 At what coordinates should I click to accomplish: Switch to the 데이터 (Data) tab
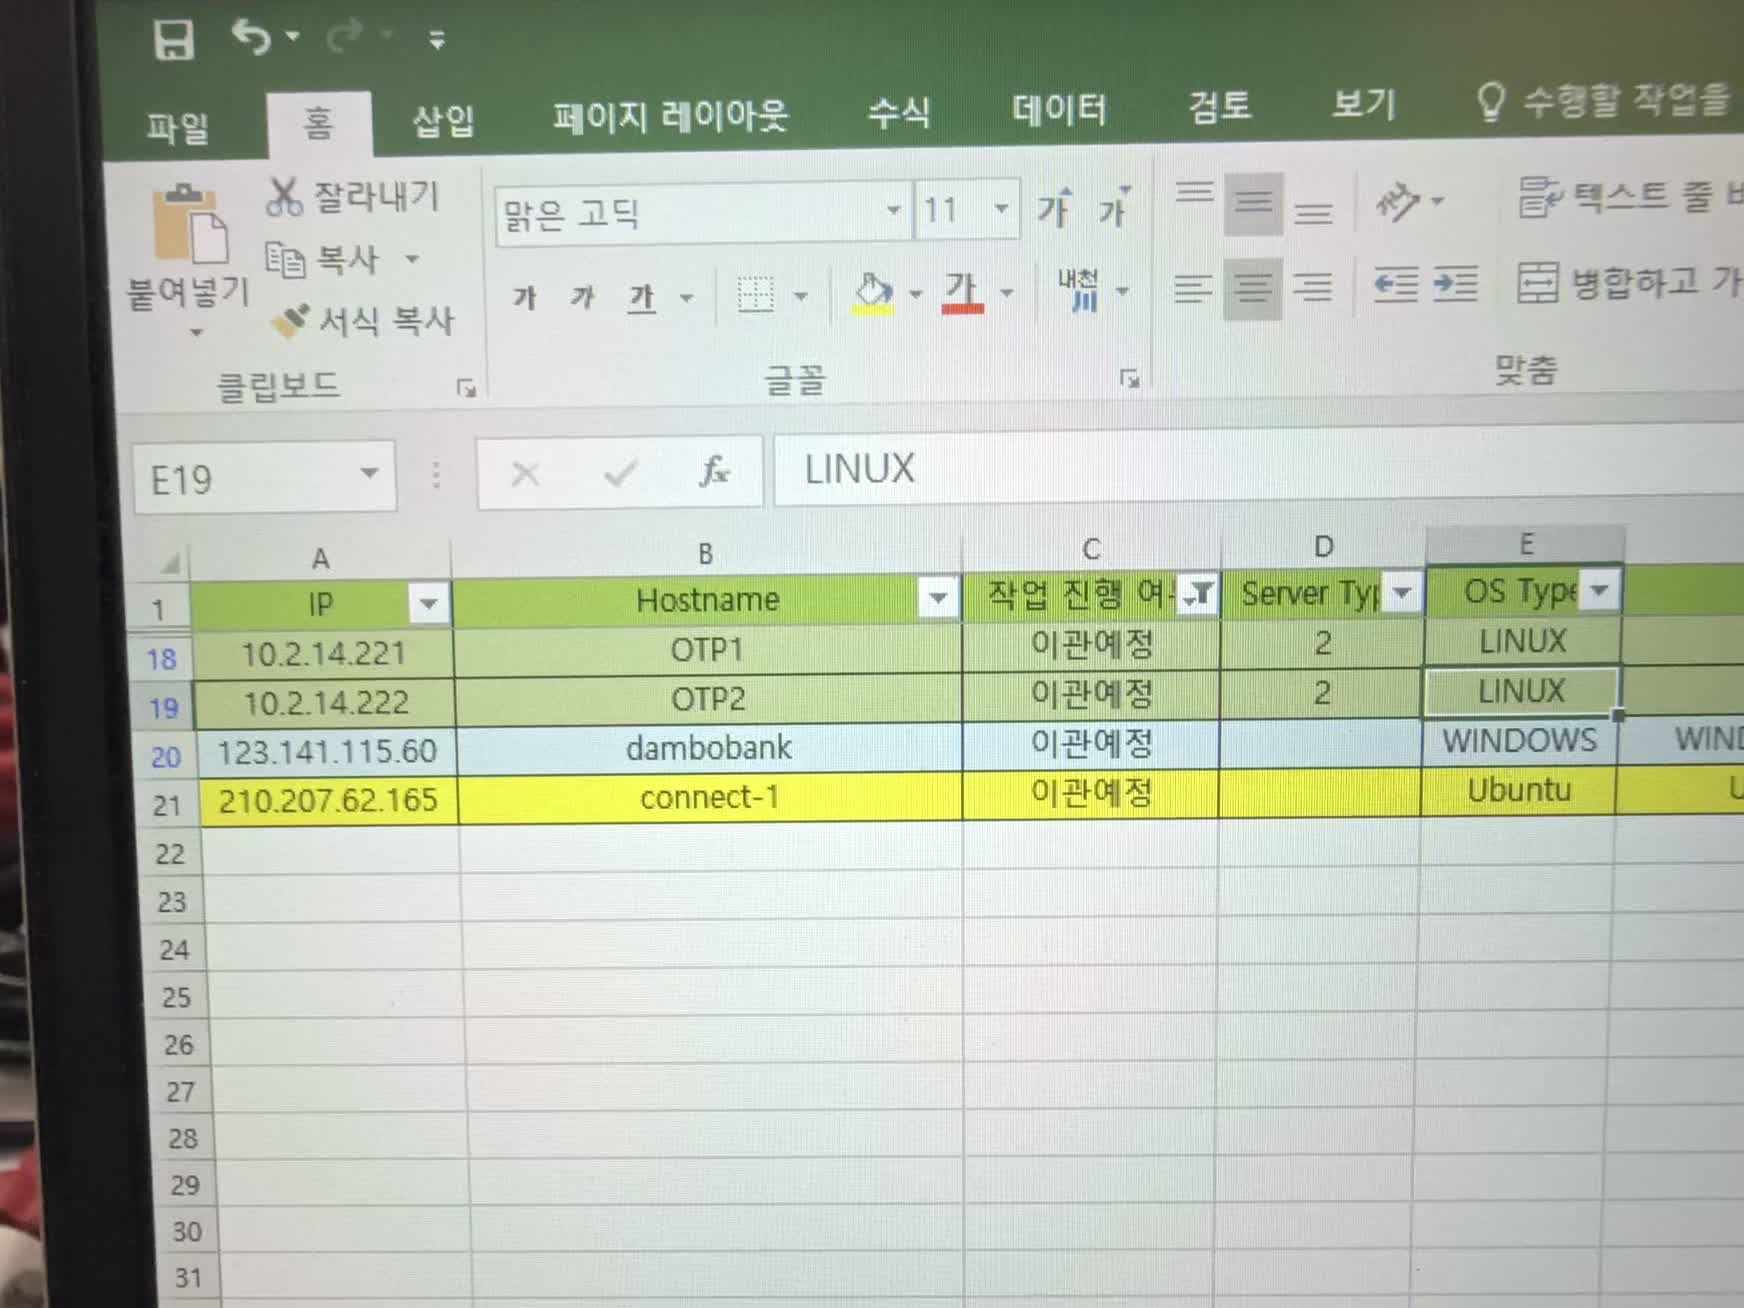pos(1058,110)
